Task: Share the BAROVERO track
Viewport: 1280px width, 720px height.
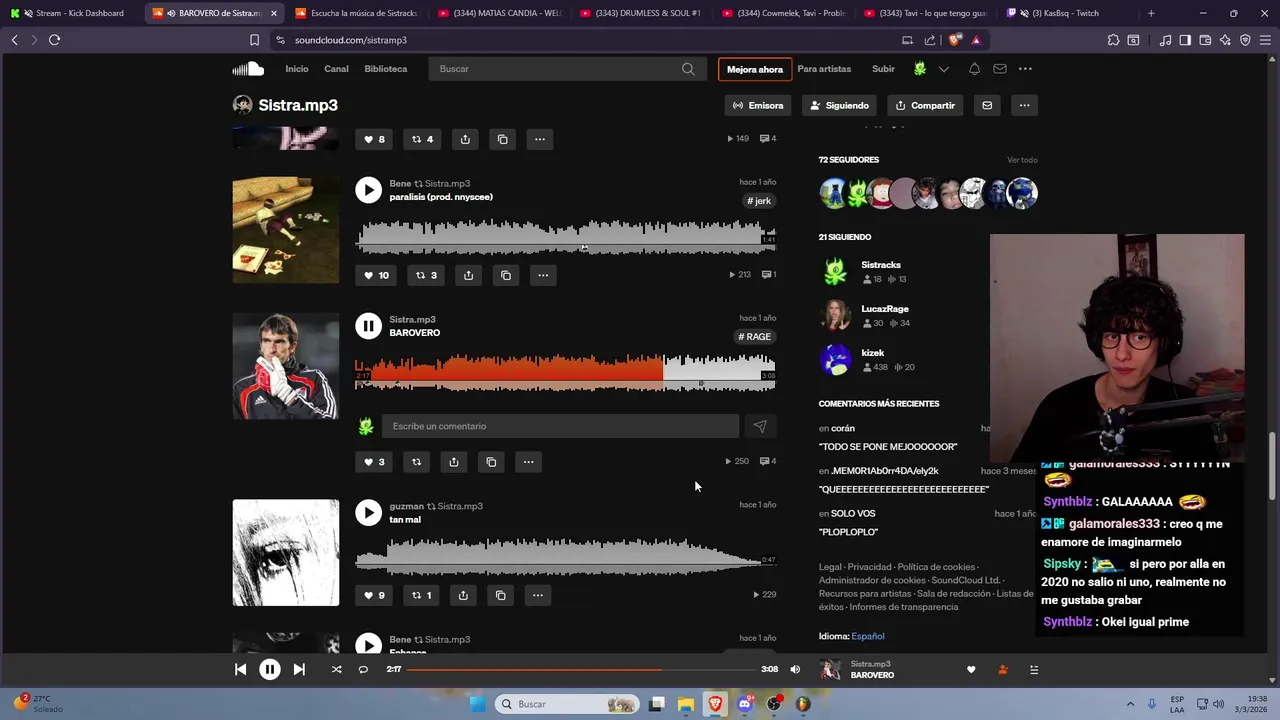Action: (x=454, y=462)
